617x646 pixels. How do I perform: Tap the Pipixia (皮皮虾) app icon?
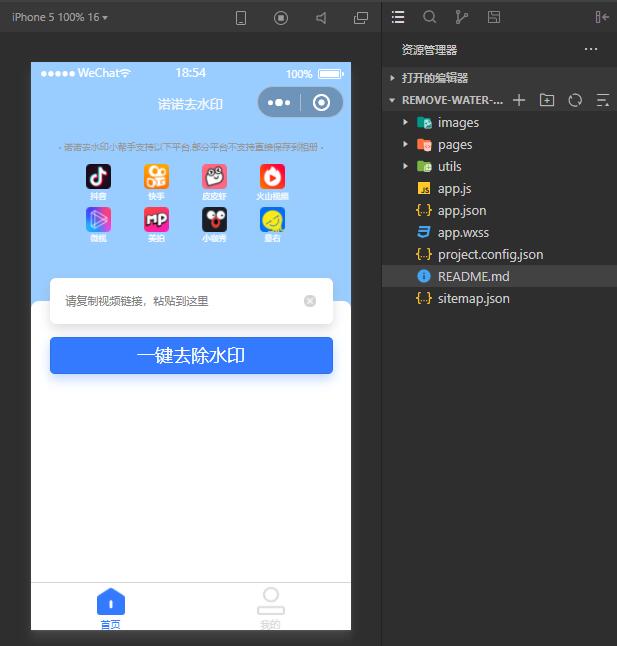[x=214, y=177]
